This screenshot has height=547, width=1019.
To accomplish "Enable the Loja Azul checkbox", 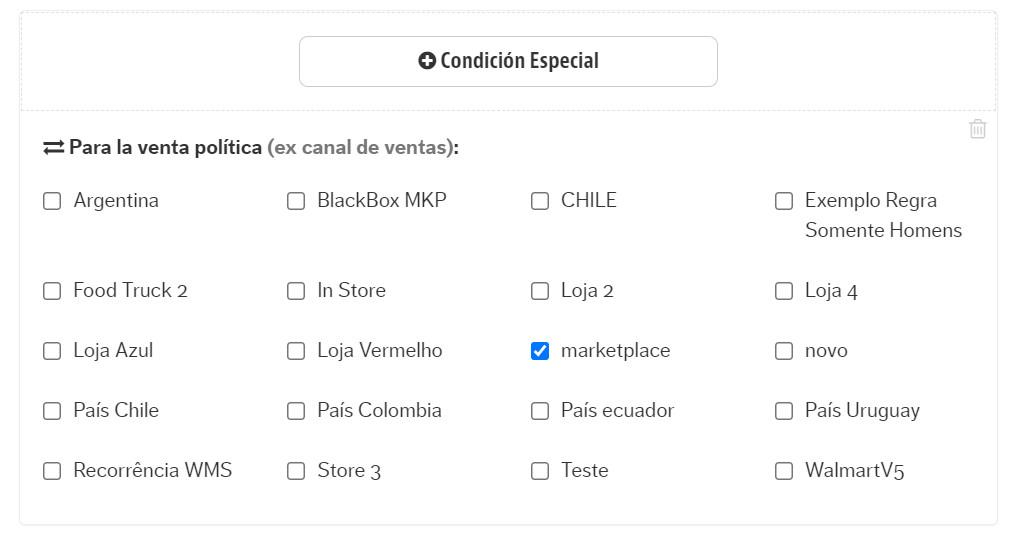I will tap(52, 351).
